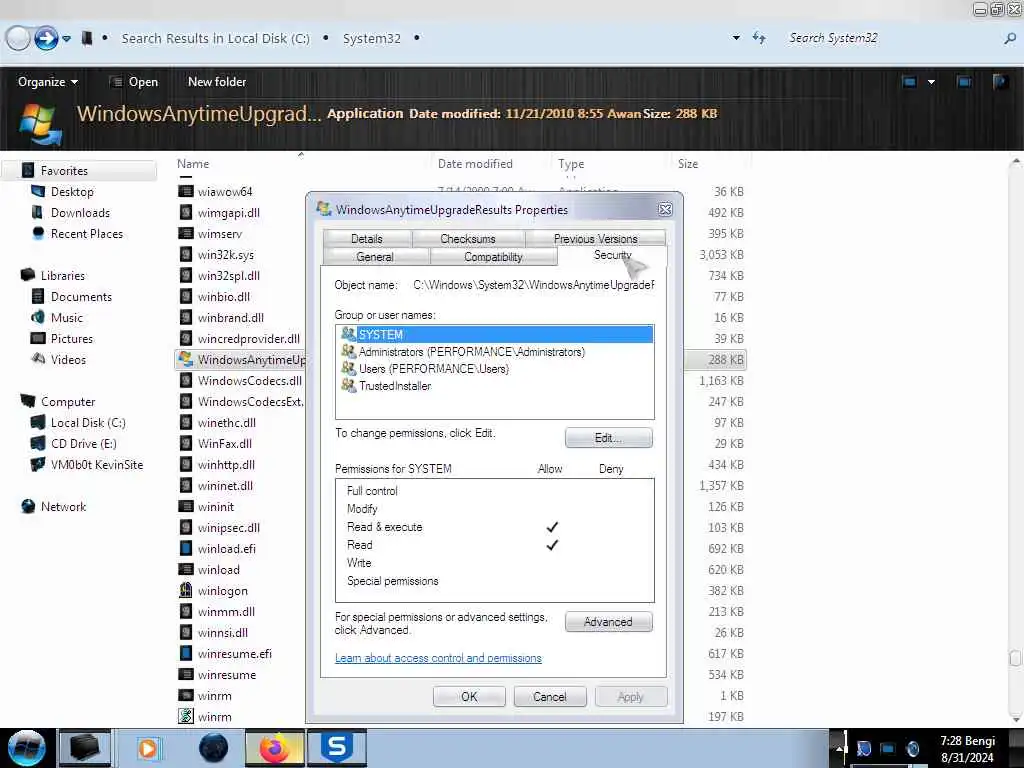This screenshot has height=768, width=1024.
Task: Switch to the General tab
Action: [x=375, y=257]
